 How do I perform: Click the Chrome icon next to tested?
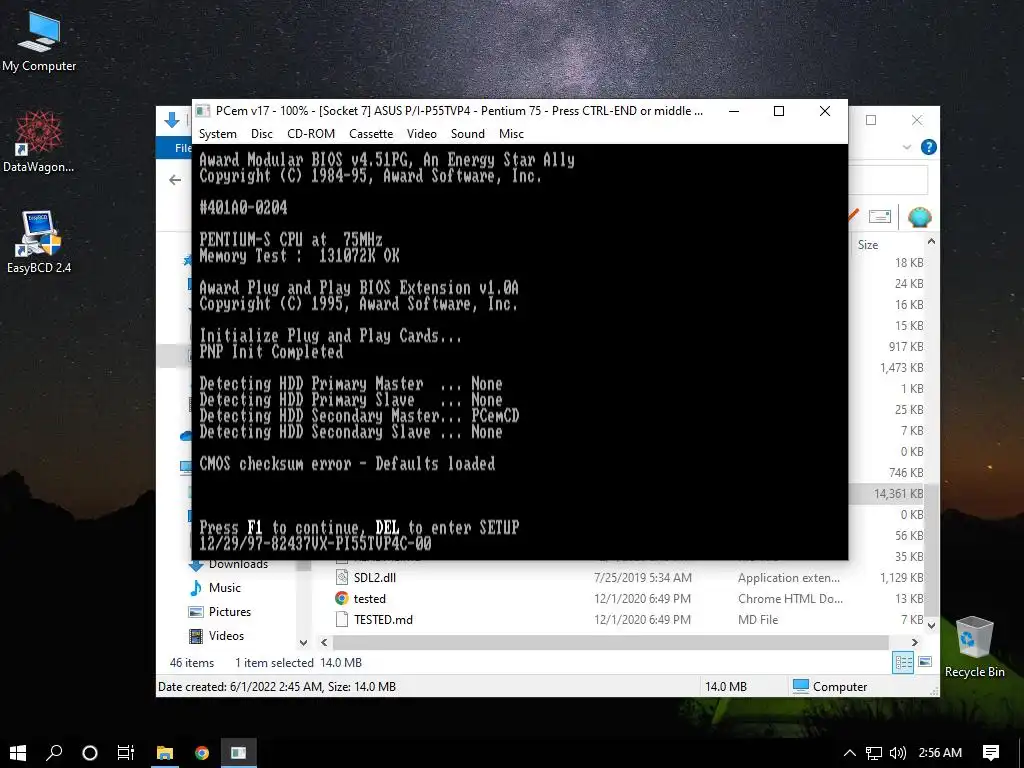(342, 598)
